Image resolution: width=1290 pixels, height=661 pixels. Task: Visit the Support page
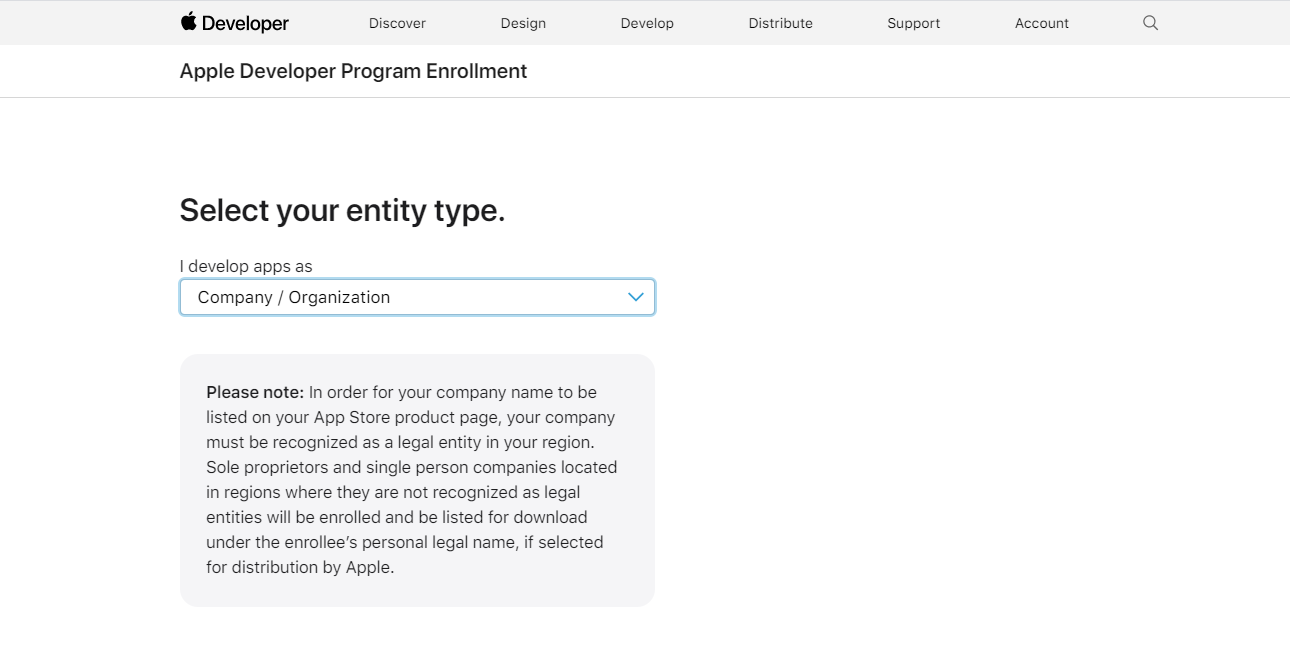[x=913, y=23]
